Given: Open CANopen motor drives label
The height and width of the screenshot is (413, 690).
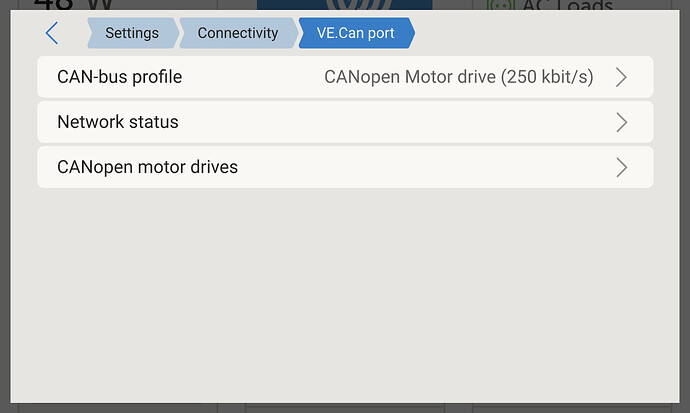Looking at the screenshot, I should coord(148,167).
